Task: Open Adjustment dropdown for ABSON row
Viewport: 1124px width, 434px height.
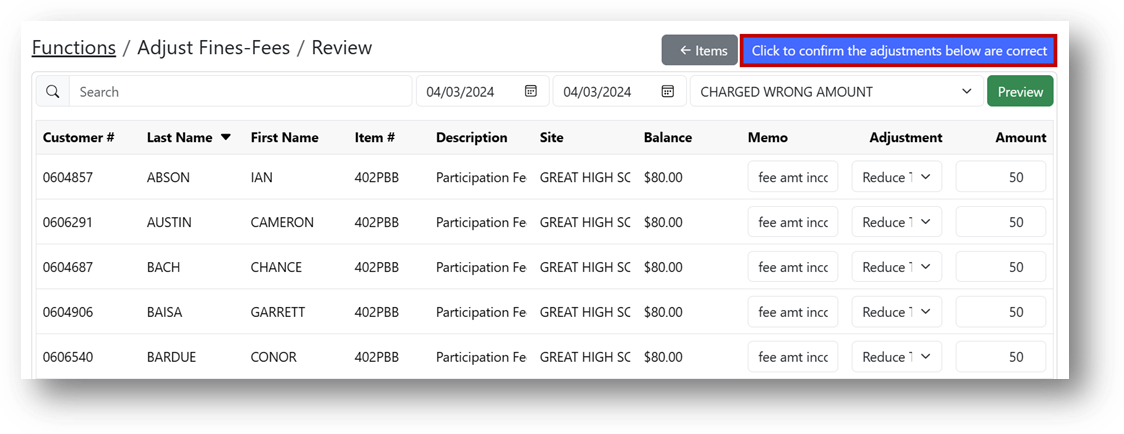Action: tap(897, 177)
